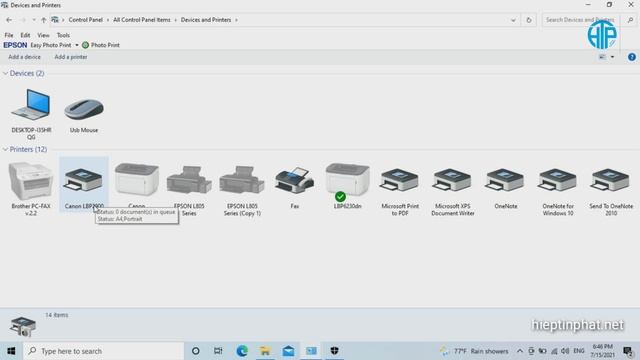Click the Change your view button
Screen dimensions: 640x360
[602, 57]
